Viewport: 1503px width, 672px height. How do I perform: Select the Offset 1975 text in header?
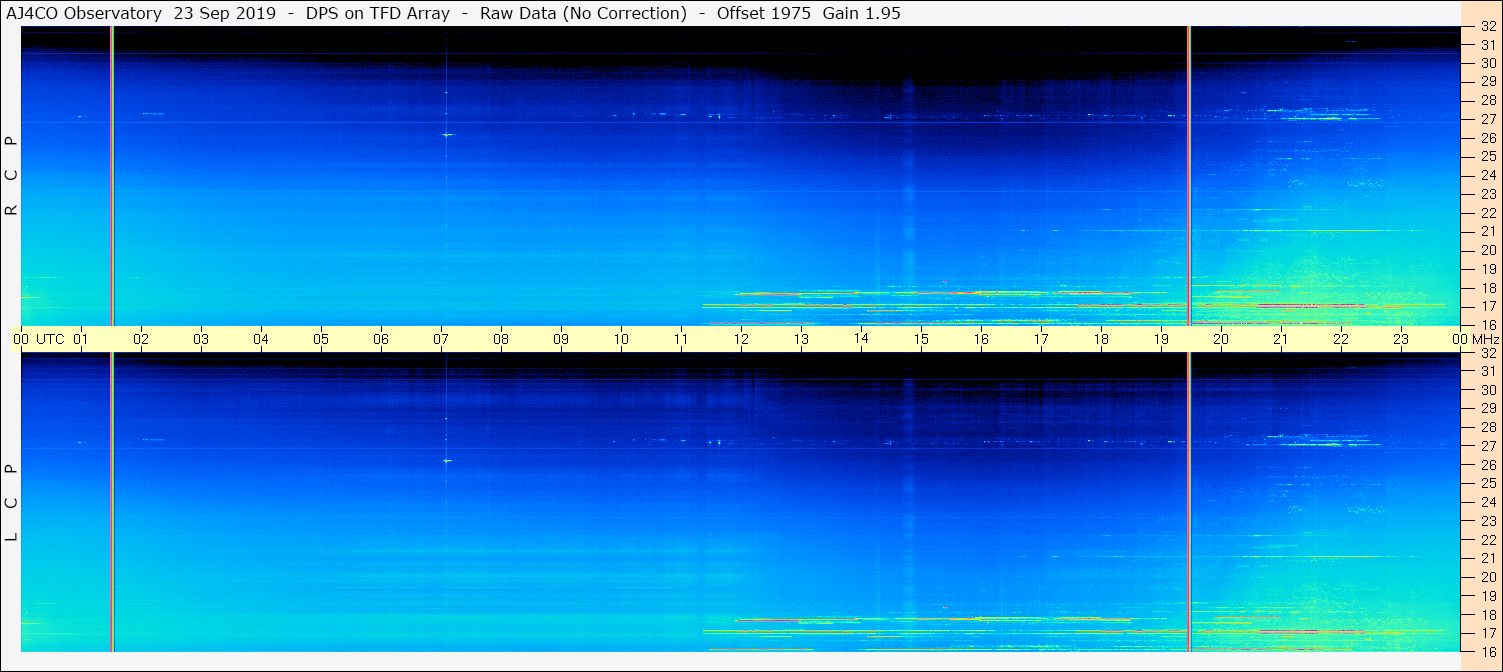764,14
